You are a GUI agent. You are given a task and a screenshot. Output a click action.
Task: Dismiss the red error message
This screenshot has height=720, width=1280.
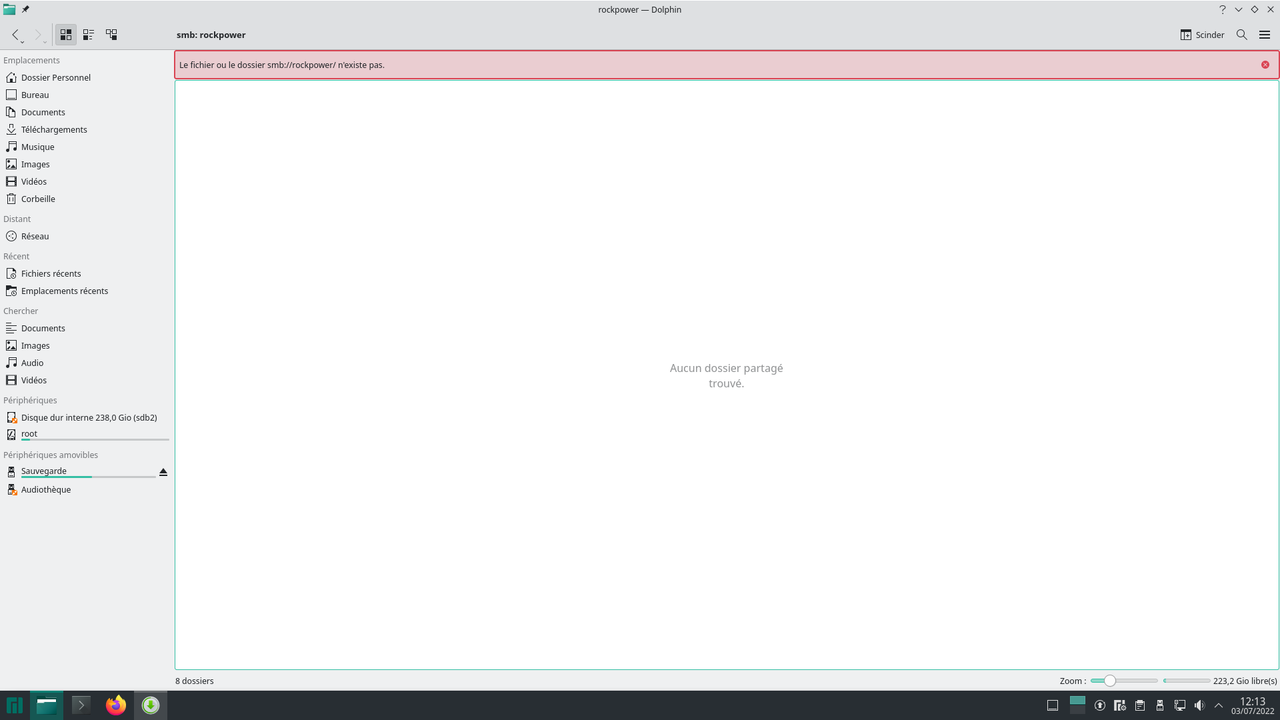click(1265, 65)
